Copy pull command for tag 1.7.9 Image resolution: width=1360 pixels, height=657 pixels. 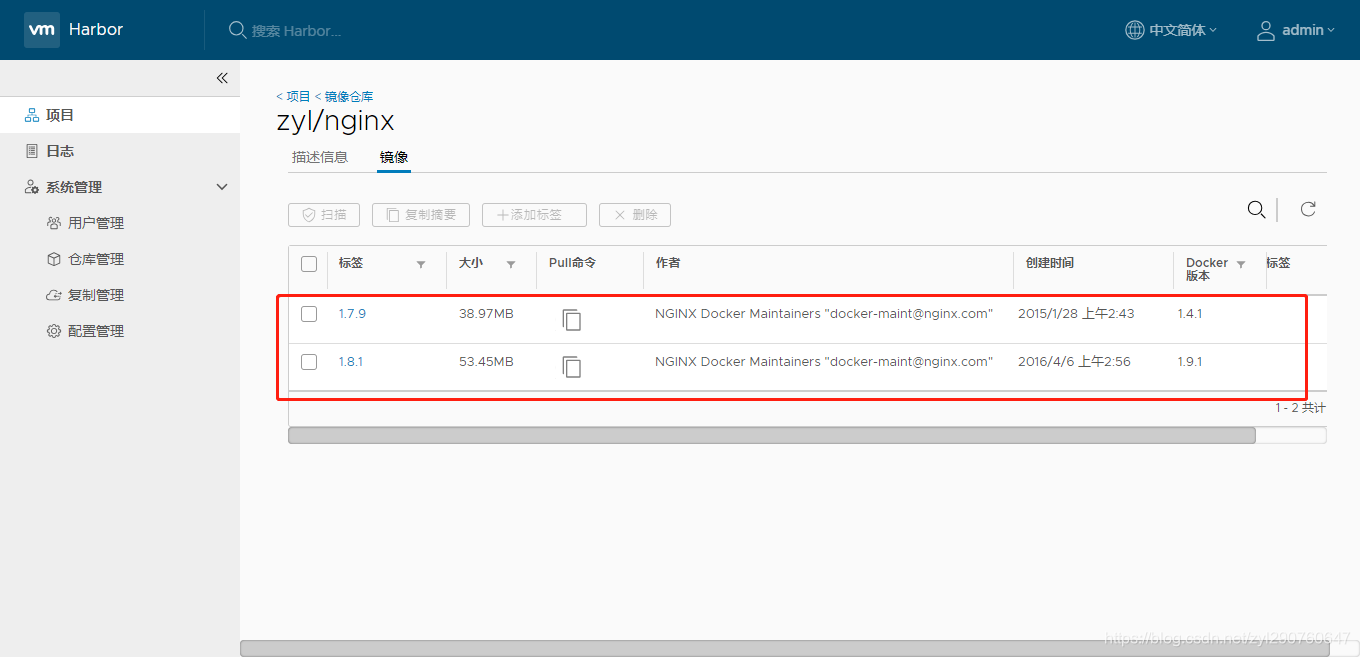pyautogui.click(x=571, y=319)
